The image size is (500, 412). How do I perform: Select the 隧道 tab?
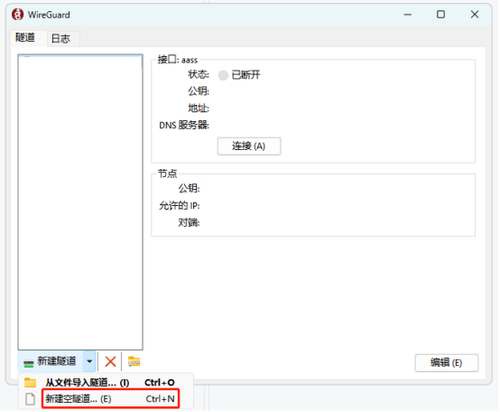[x=26, y=38]
